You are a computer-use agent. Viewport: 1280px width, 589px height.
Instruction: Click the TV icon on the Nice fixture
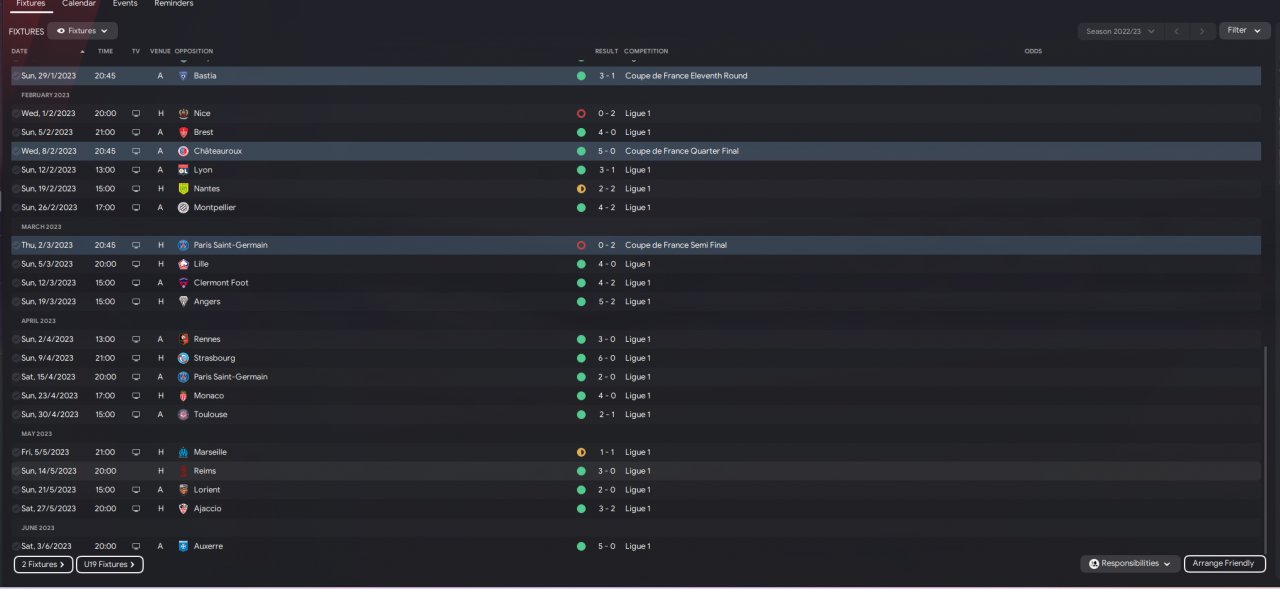[136, 114]
